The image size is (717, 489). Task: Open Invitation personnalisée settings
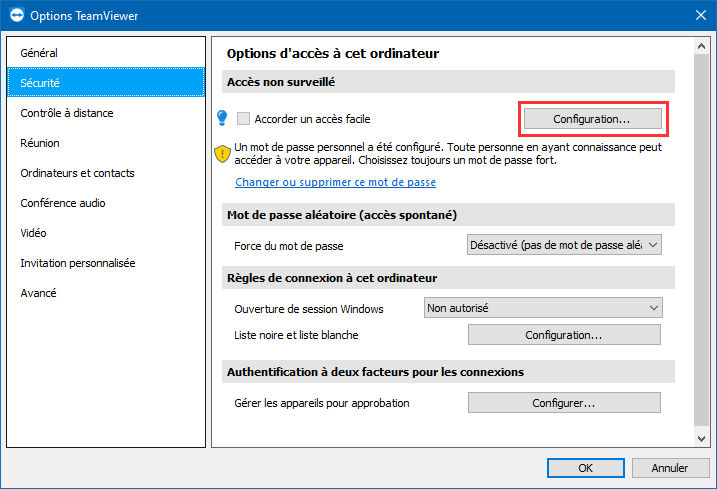click(106, 263)
